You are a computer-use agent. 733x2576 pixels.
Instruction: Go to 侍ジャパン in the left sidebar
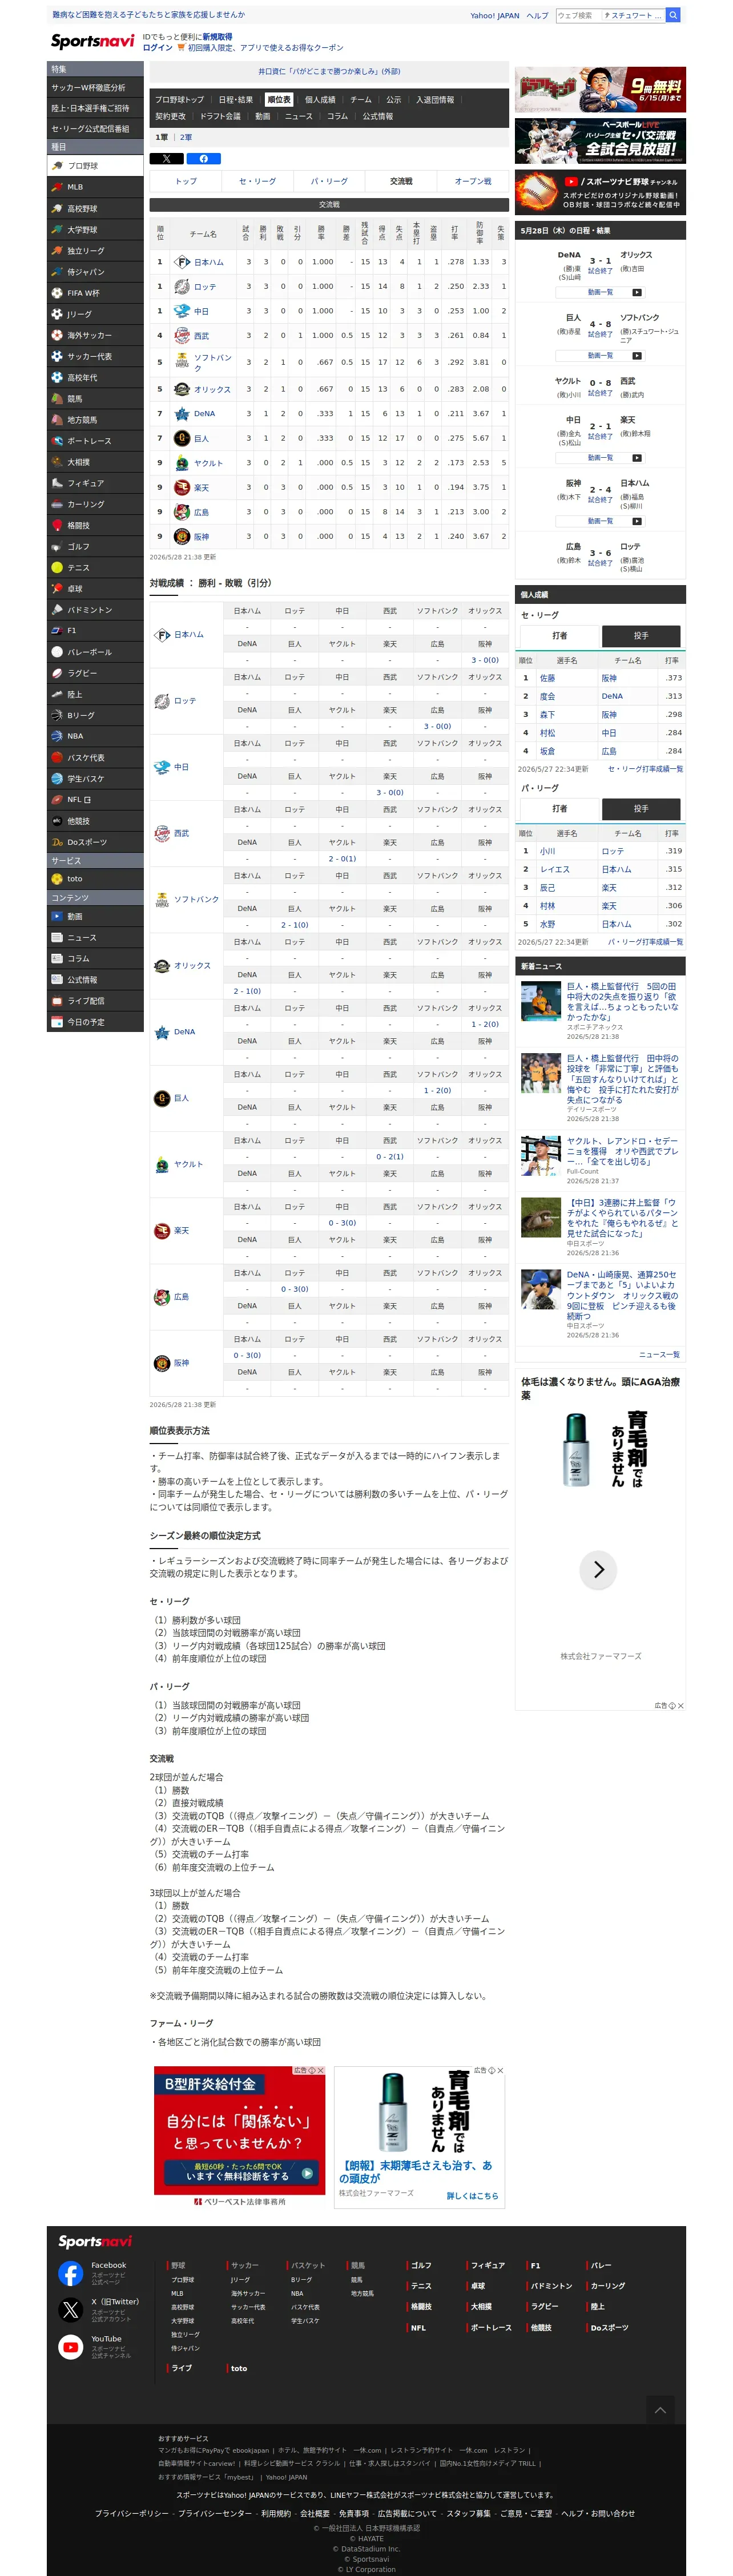(x=95, y=272)
